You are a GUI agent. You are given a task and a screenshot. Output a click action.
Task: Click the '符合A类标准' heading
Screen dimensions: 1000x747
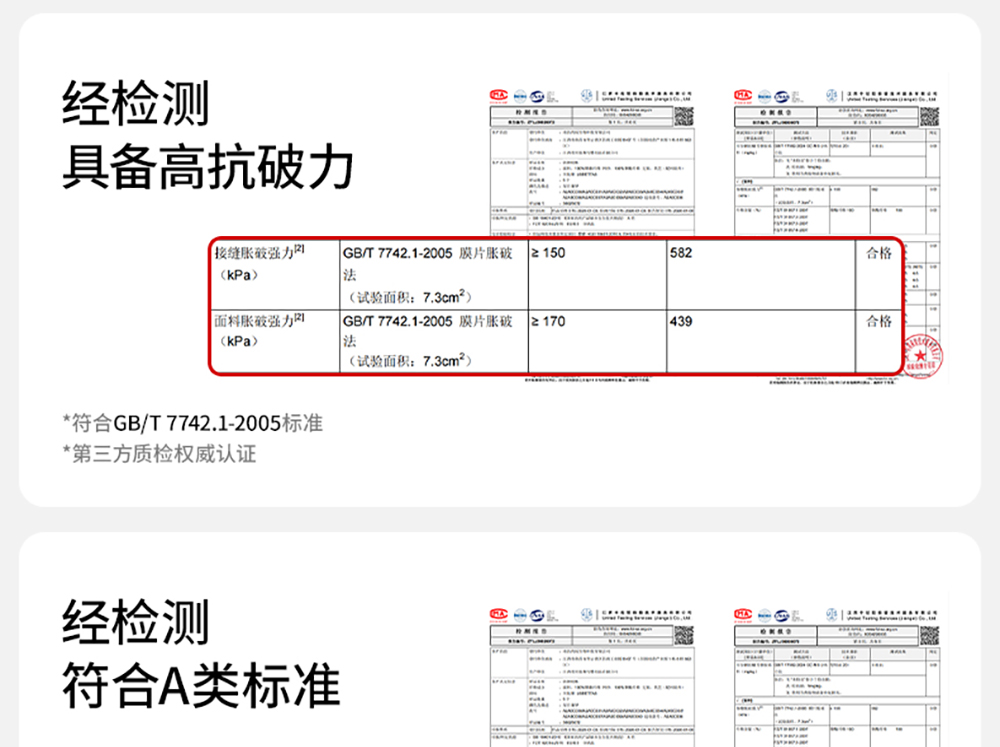click(202, 685)
